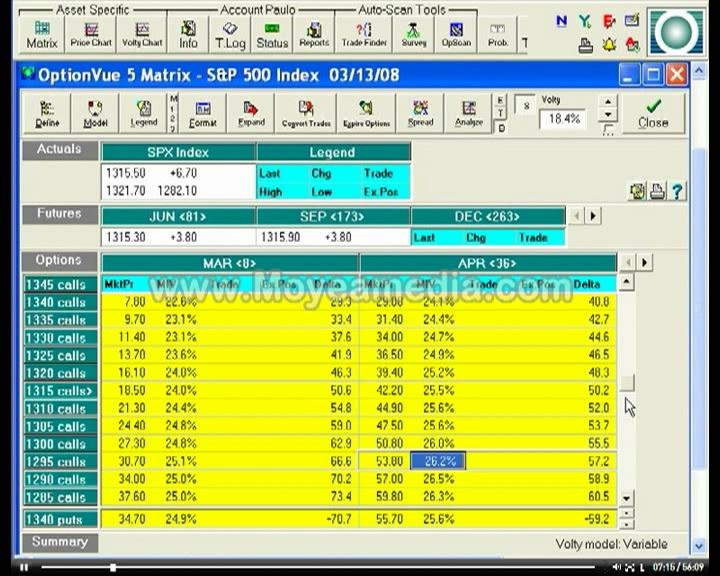Viewport: 720px width, 576px height.
Task: Open the OpScan tool
Action: pos(456,35)
